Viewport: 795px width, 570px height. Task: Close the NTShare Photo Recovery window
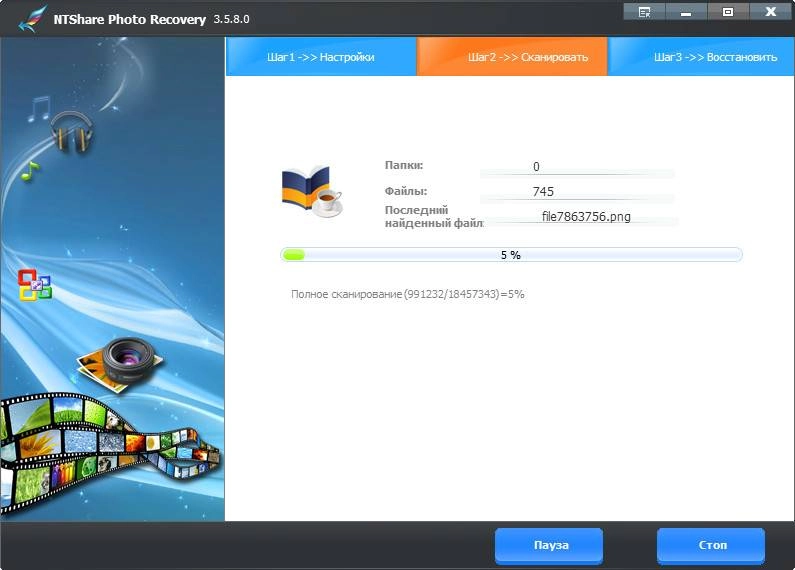(771, 12)
